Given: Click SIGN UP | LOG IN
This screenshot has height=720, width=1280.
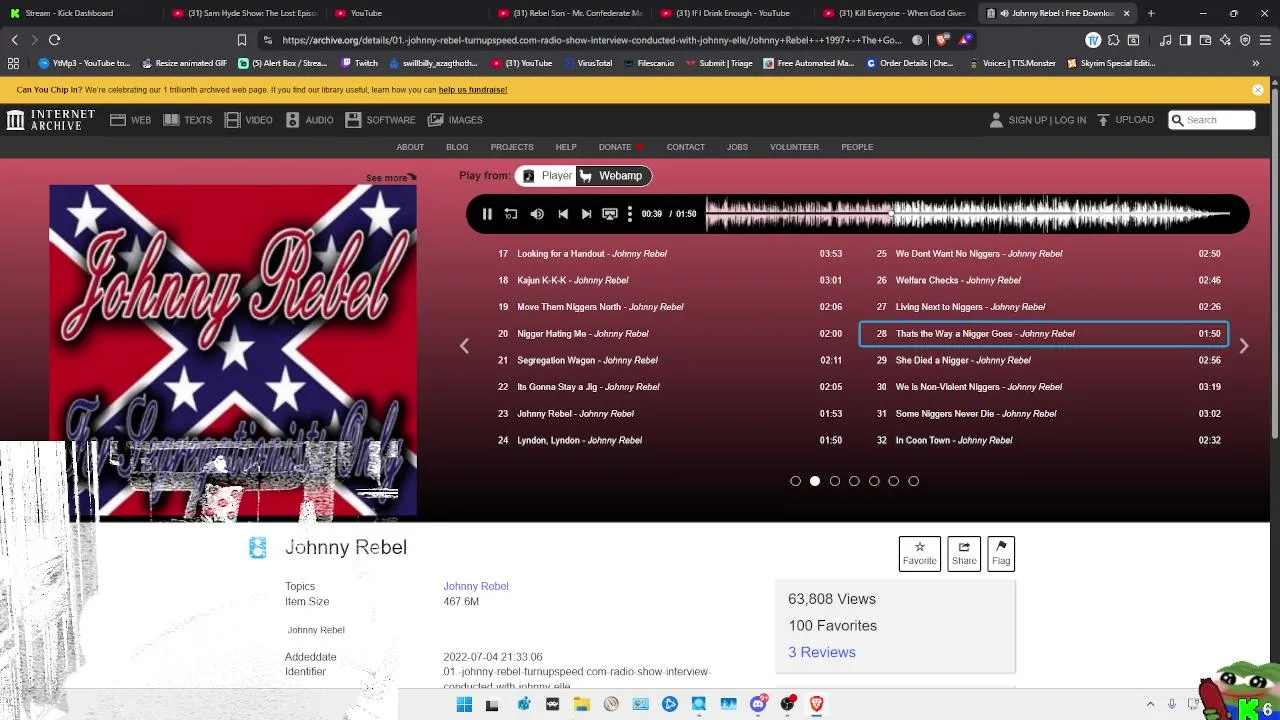Looking at the screenshot, I should click(x=1037, y=120).
